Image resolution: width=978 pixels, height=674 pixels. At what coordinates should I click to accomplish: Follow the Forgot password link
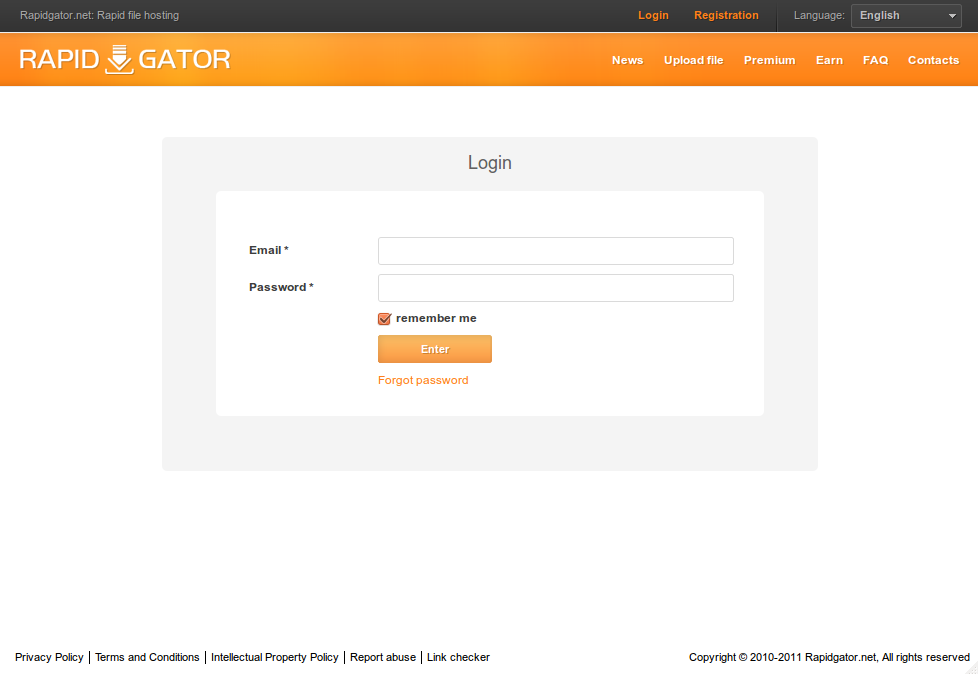tap(423, 380)
